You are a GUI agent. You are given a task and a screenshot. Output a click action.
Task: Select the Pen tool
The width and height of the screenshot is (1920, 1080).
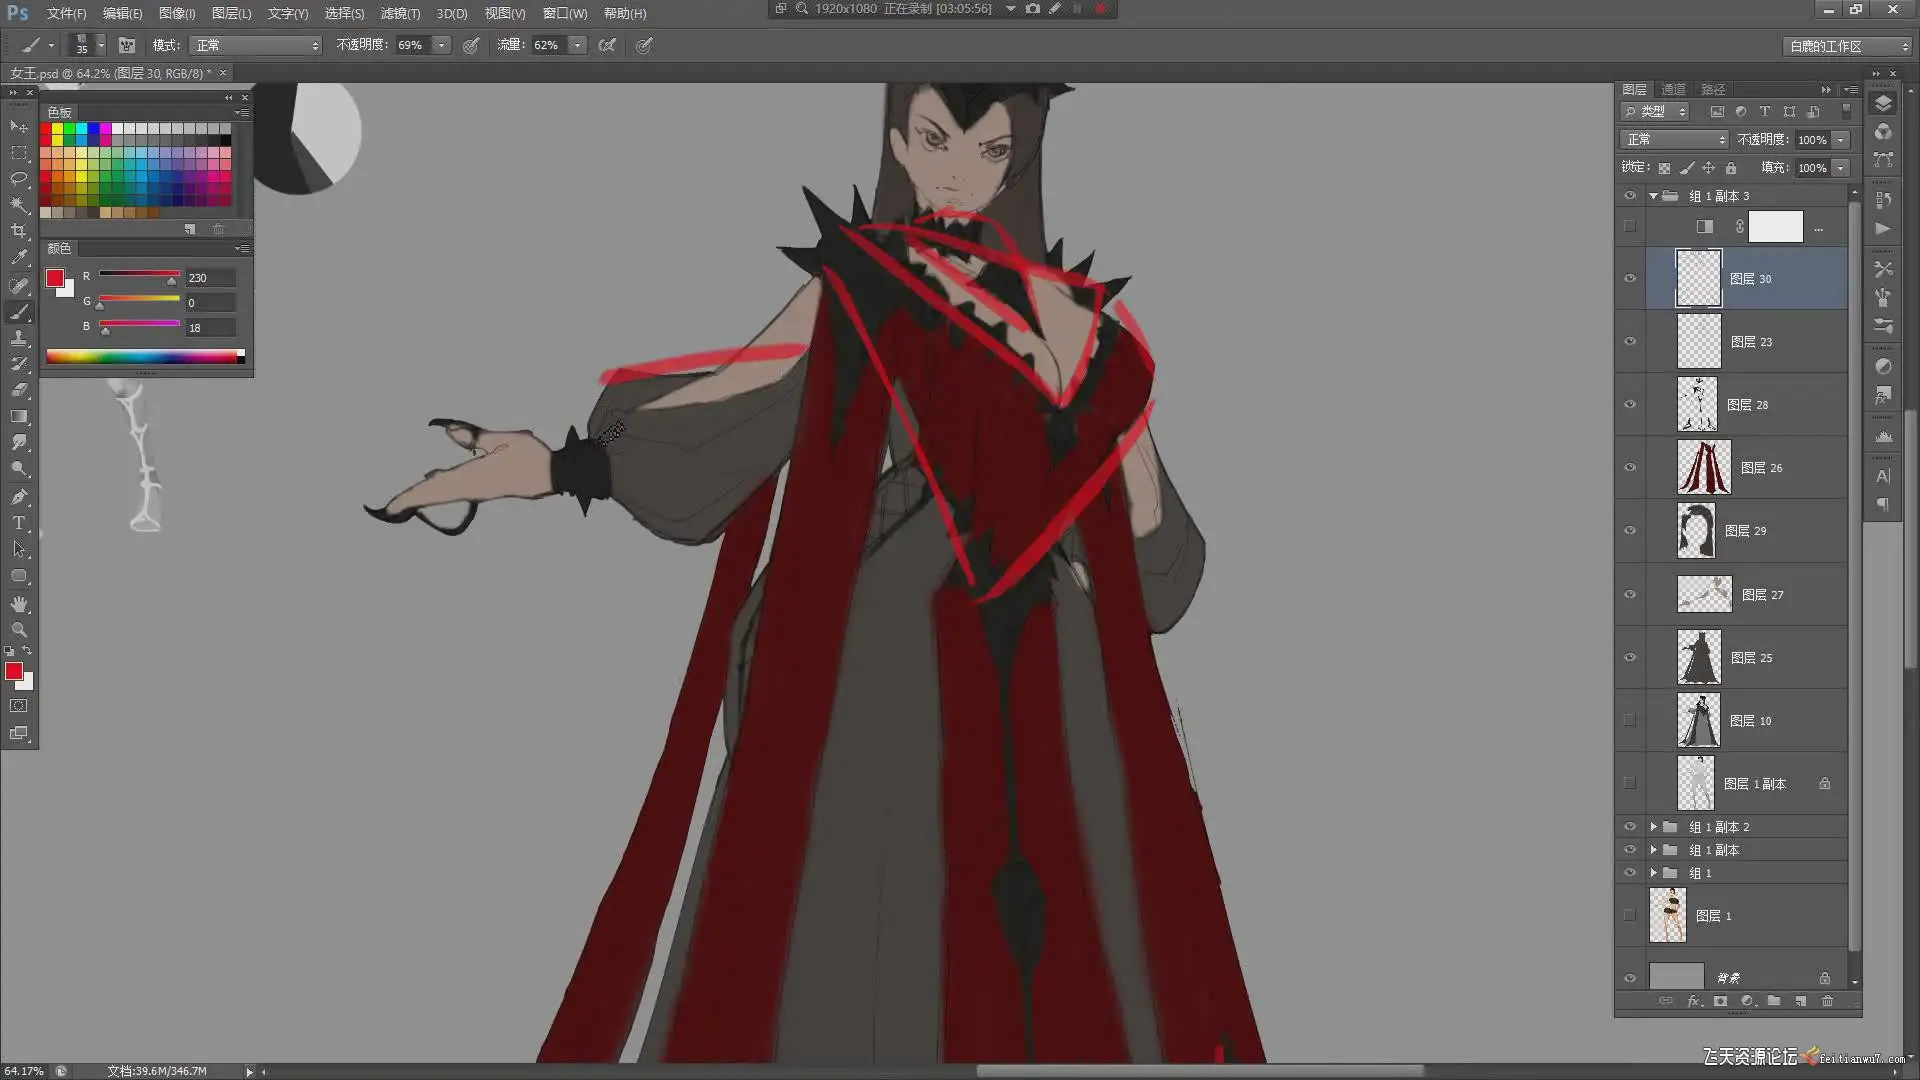pos(18,497)
